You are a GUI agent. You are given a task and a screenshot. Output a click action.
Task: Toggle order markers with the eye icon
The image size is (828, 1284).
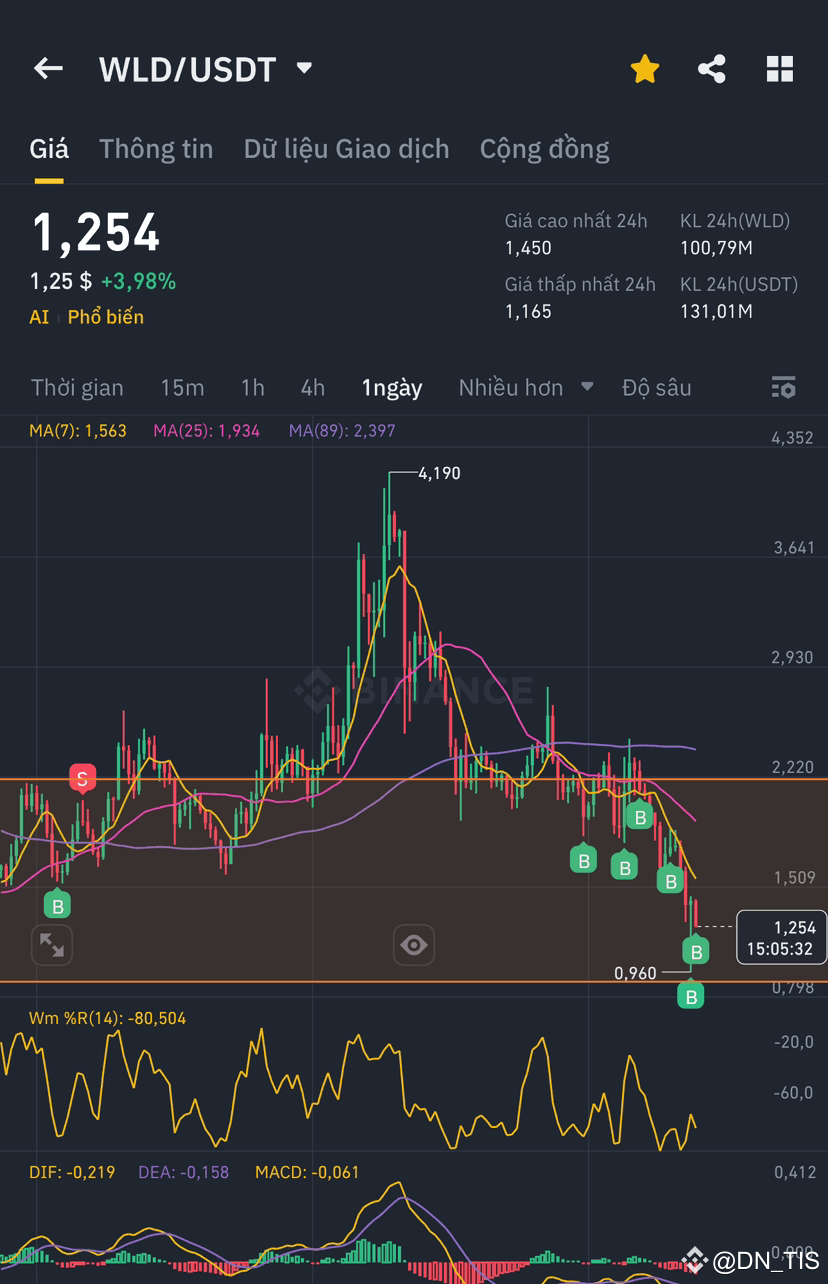[413, 944]
